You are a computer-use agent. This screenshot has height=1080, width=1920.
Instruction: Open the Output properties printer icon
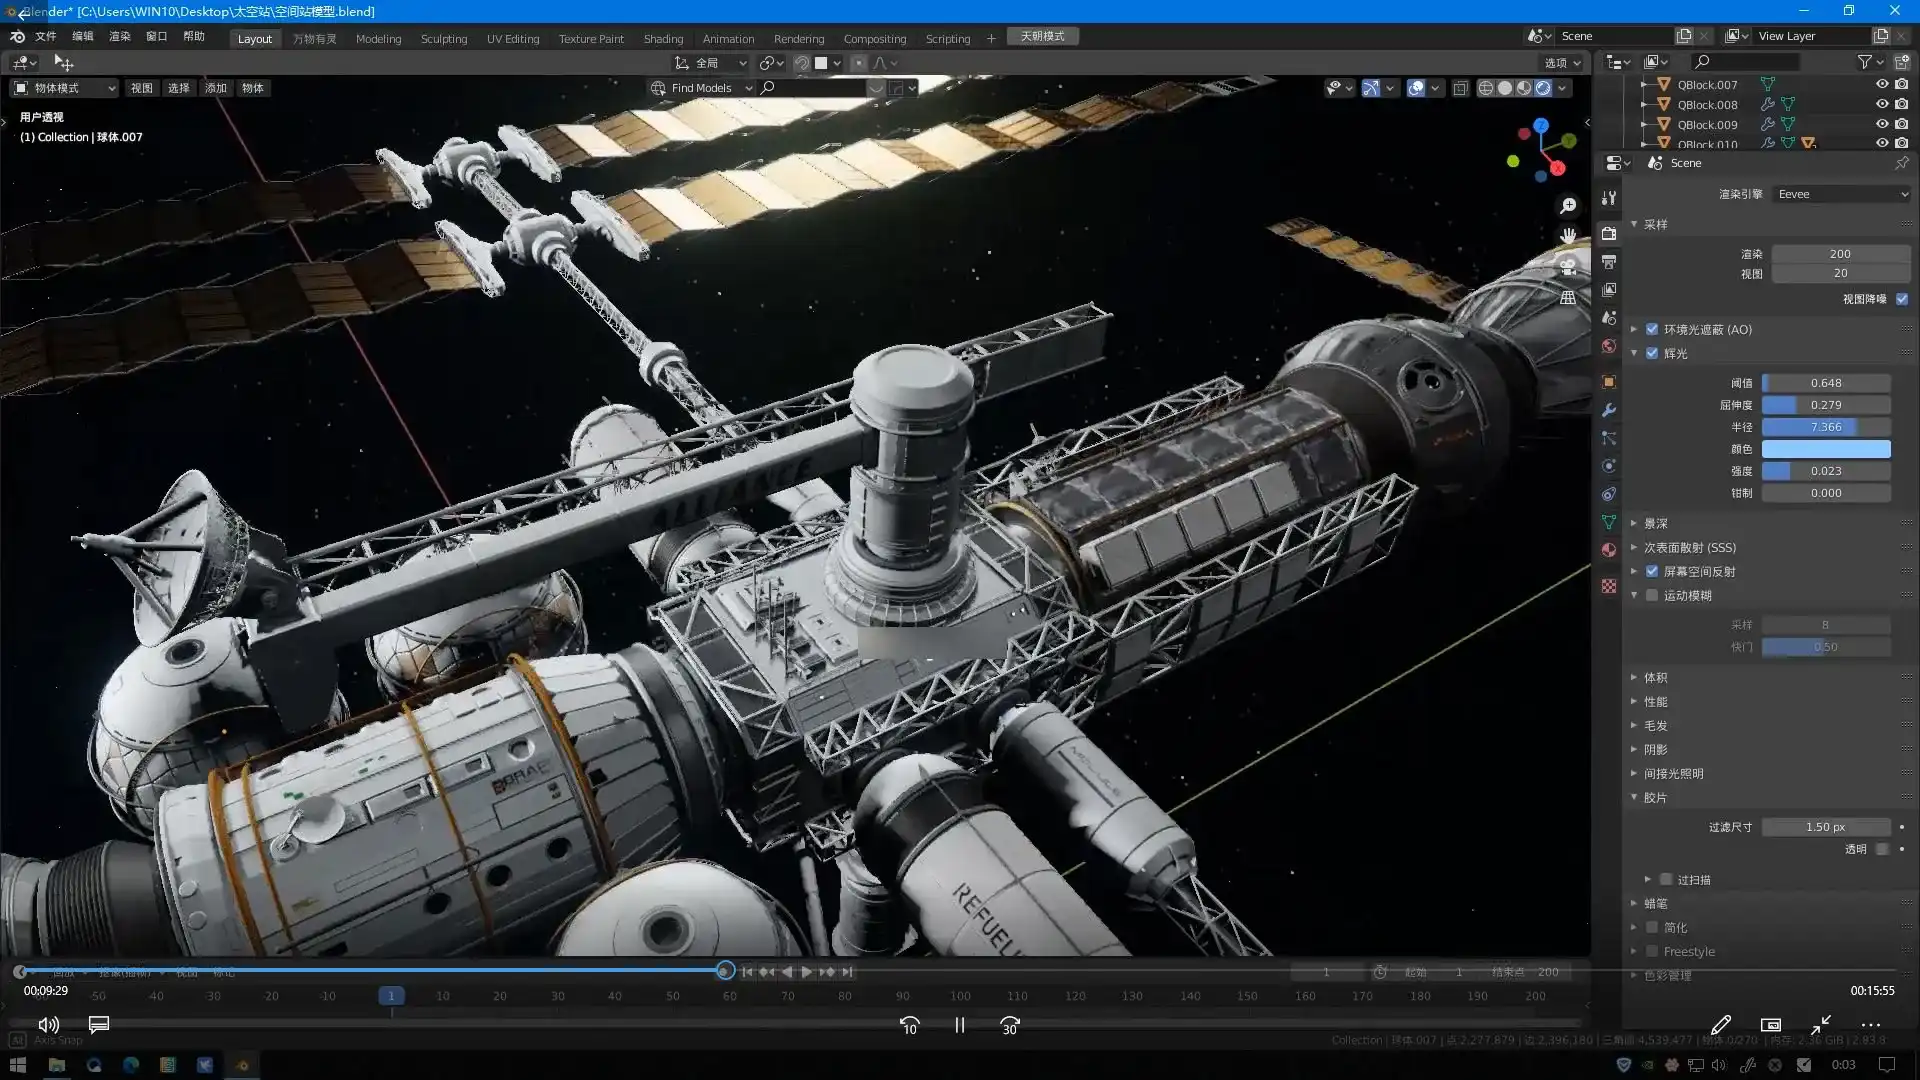[1608, 262]
